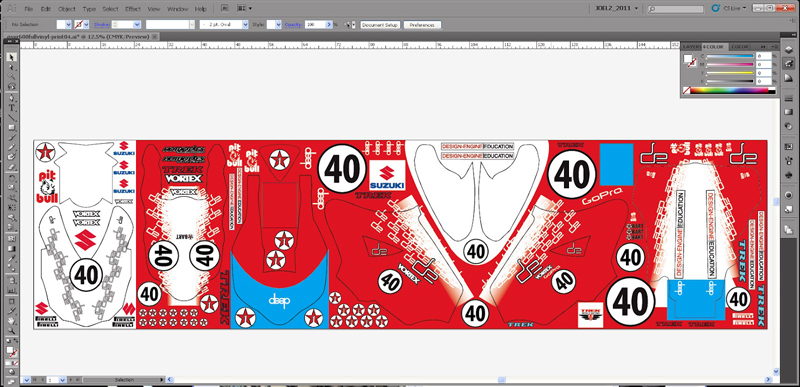Click the Preferences button

click(x=422, y=24)
